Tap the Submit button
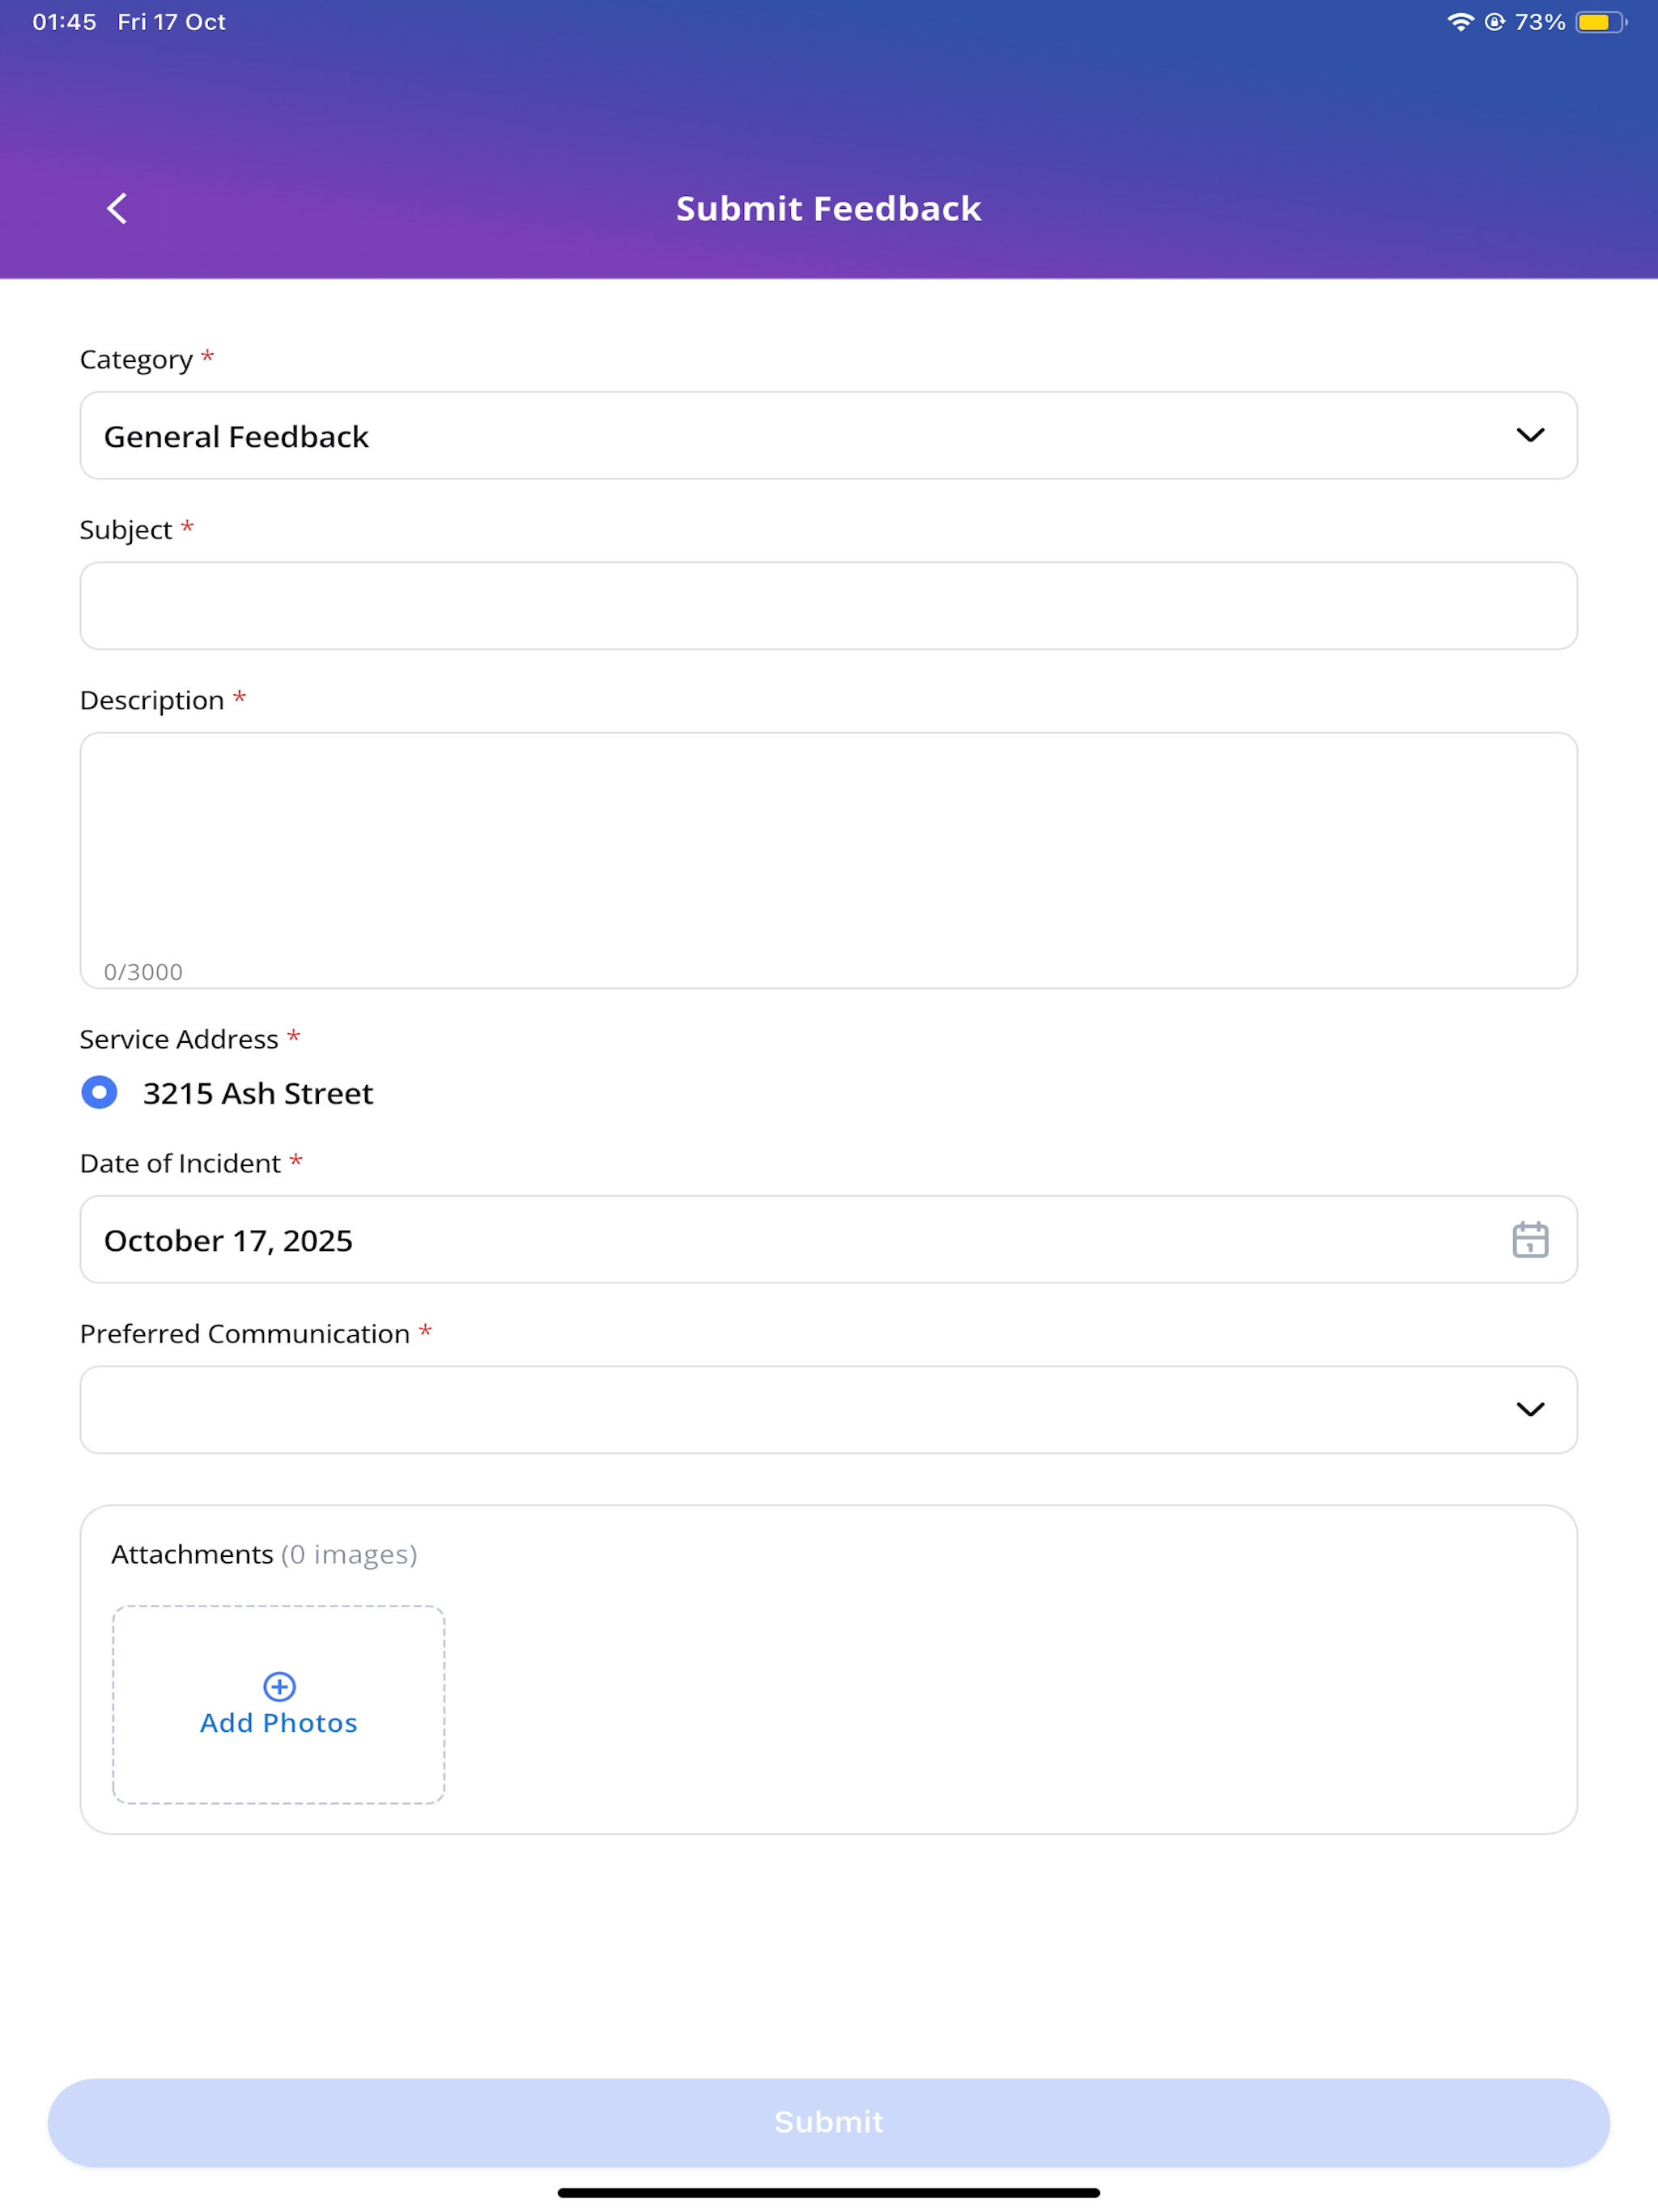1658x2212 pixels. (828, 2122)
